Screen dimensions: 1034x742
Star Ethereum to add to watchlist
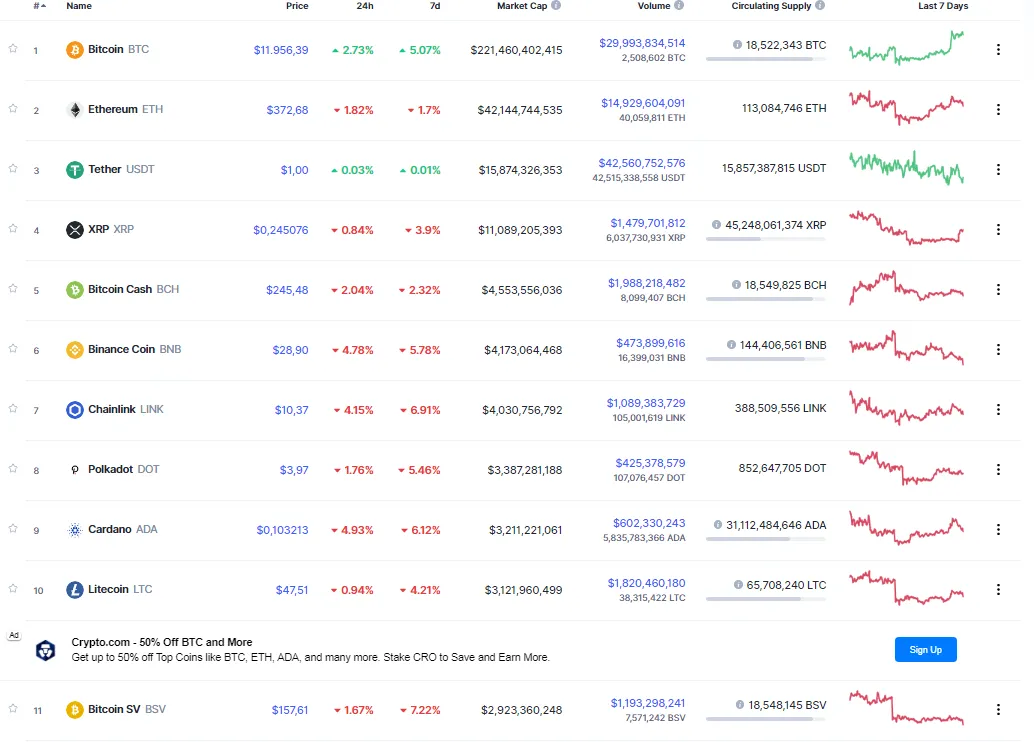point(13,108)
